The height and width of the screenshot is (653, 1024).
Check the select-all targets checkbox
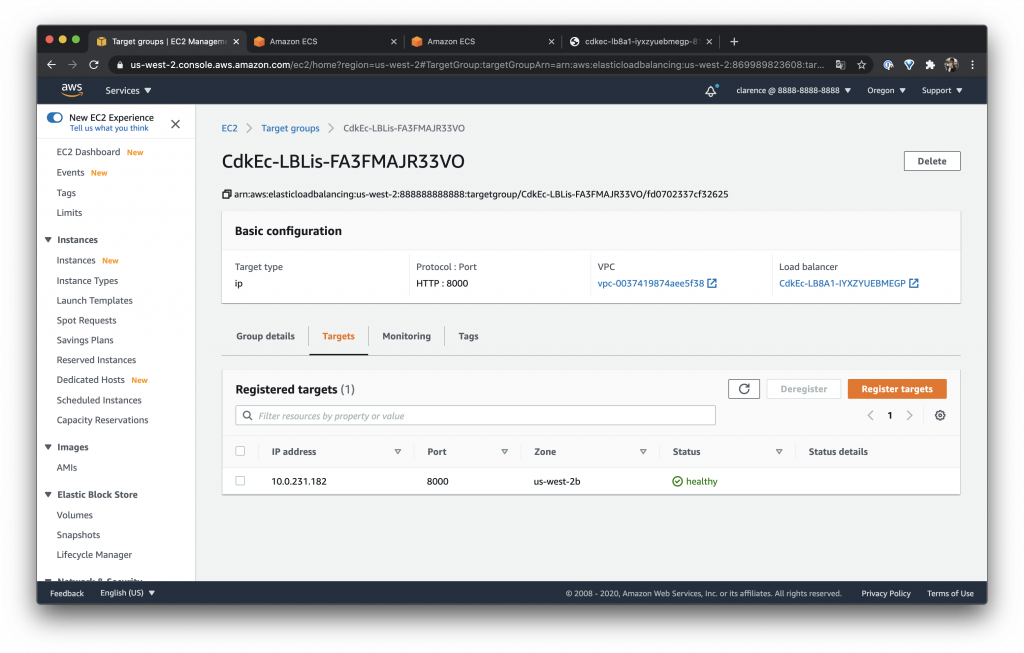240,451
